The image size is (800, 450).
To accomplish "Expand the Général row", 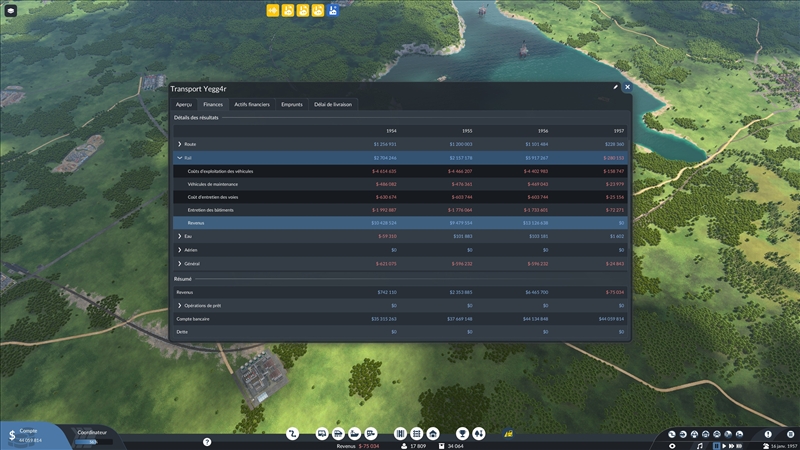I will pyautogui.click(x=180, y=264).
